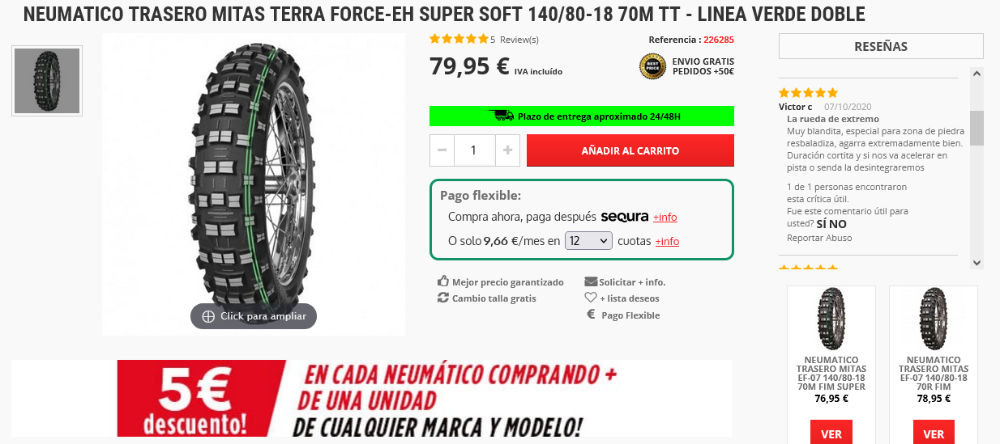Click the Cambio talla gratis refresh icon
Viewport: 1000px width, 444px height.
(x=443, y=298)
